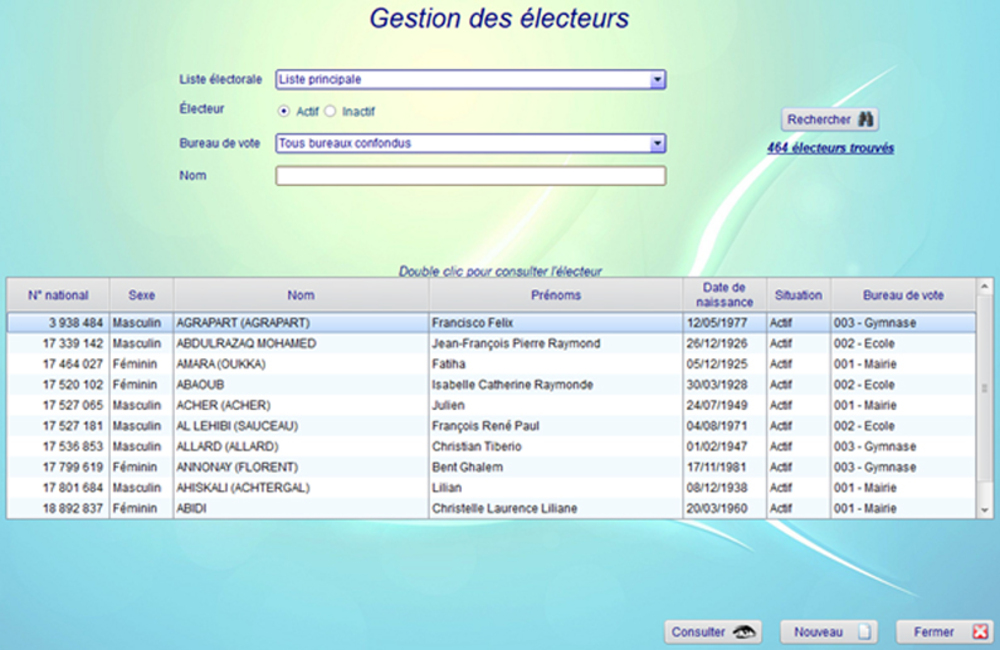The width and height of the screenshot is (1000, 650).
Task: Click the N° national column header
Action: 58,295
